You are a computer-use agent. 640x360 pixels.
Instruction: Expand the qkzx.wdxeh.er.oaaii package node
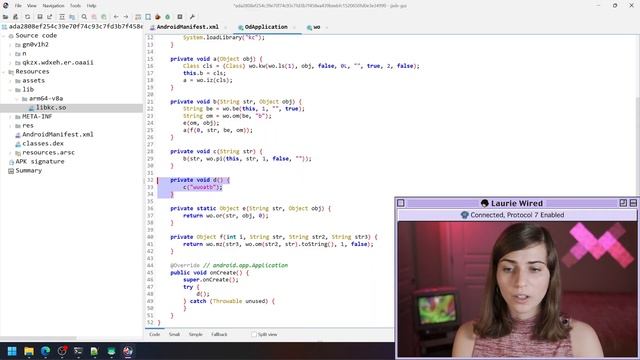[11, 63]
